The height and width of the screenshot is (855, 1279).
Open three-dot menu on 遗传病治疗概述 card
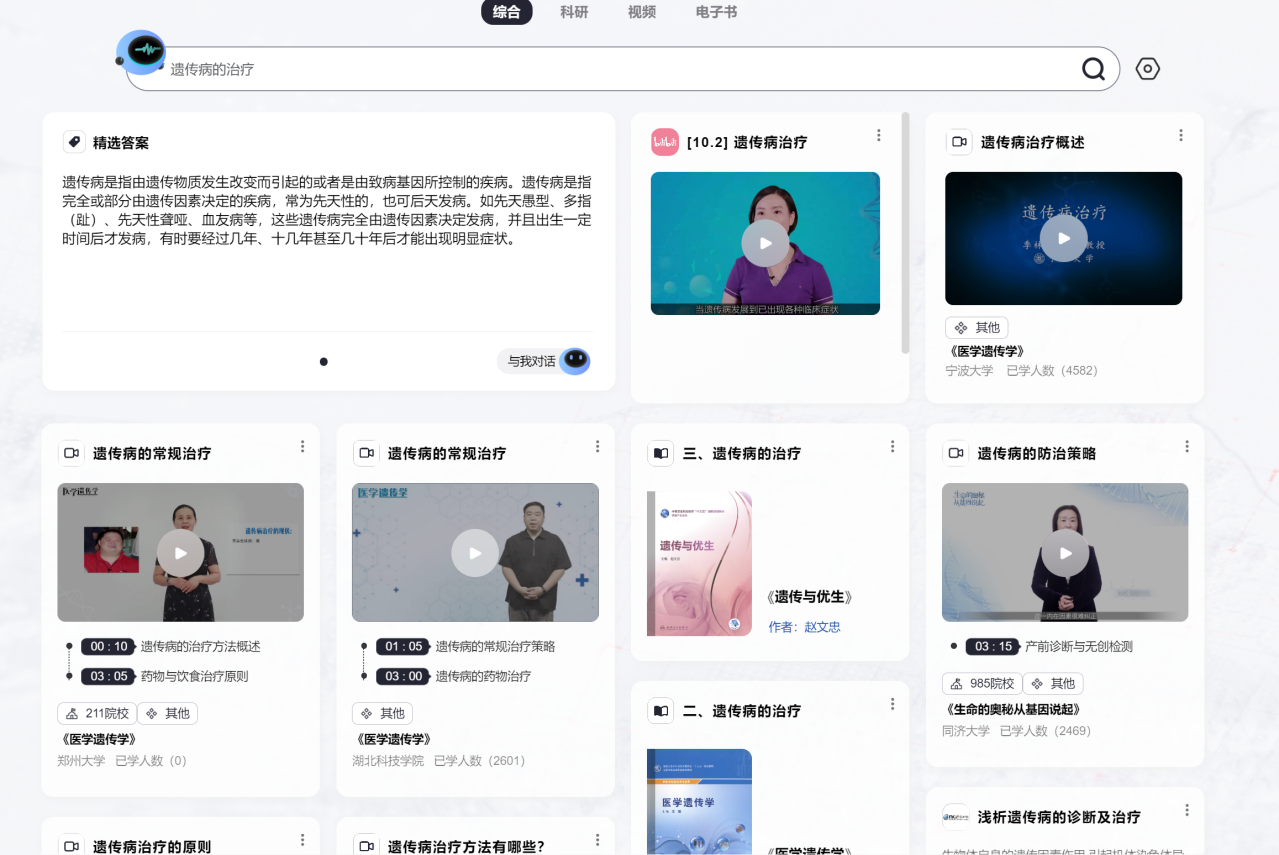1180,135
